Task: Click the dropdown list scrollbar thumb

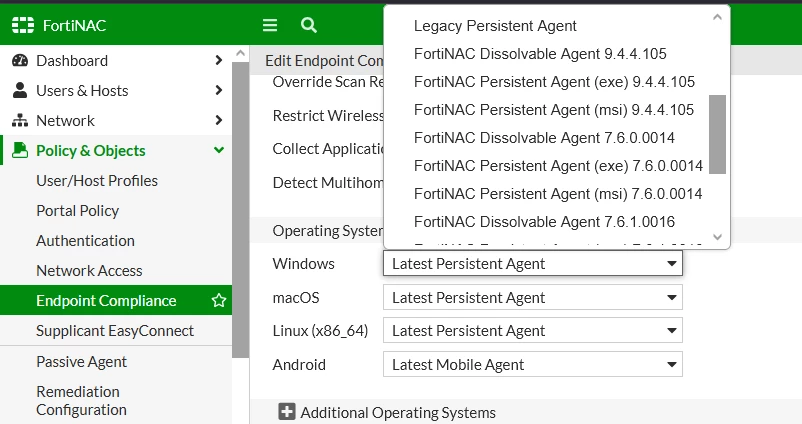Action: click(x=718, y=134)
